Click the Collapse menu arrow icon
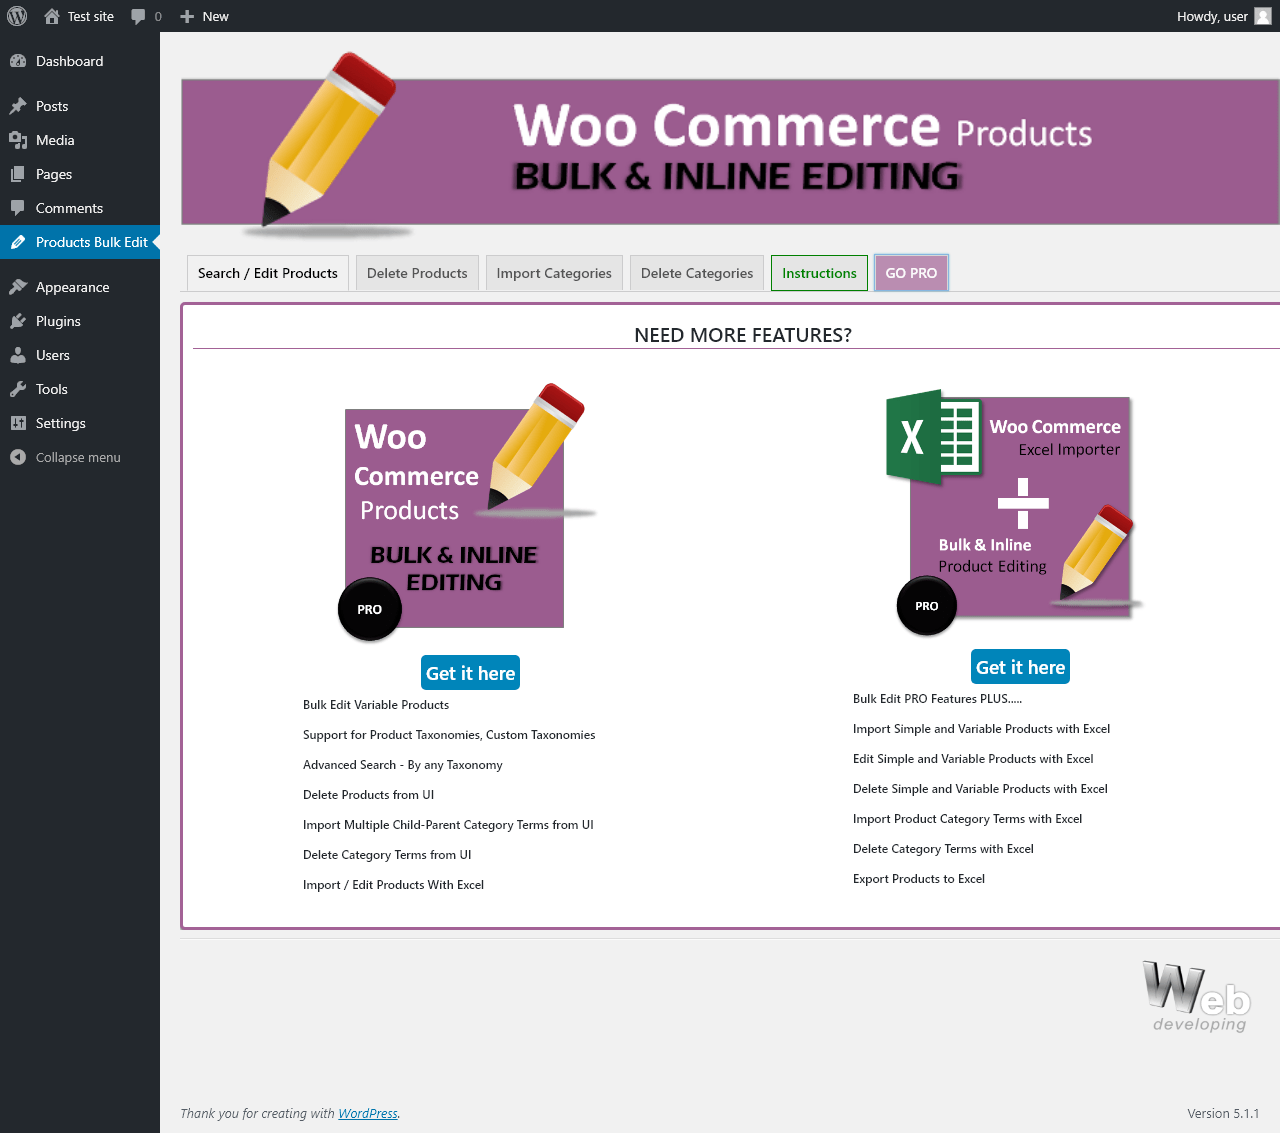 coord(18,457)
